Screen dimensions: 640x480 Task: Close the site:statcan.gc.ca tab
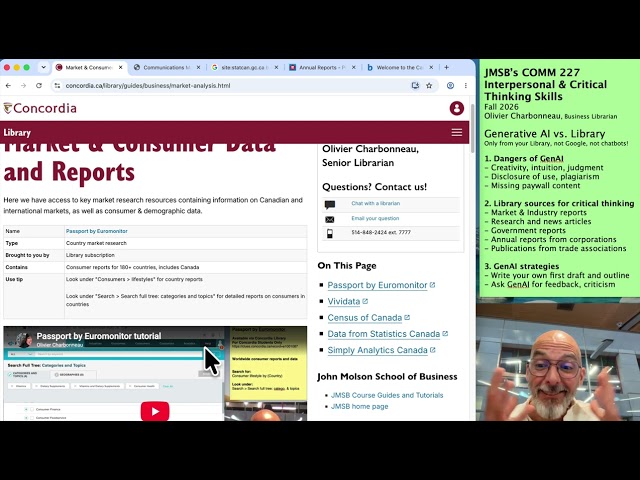276,67
